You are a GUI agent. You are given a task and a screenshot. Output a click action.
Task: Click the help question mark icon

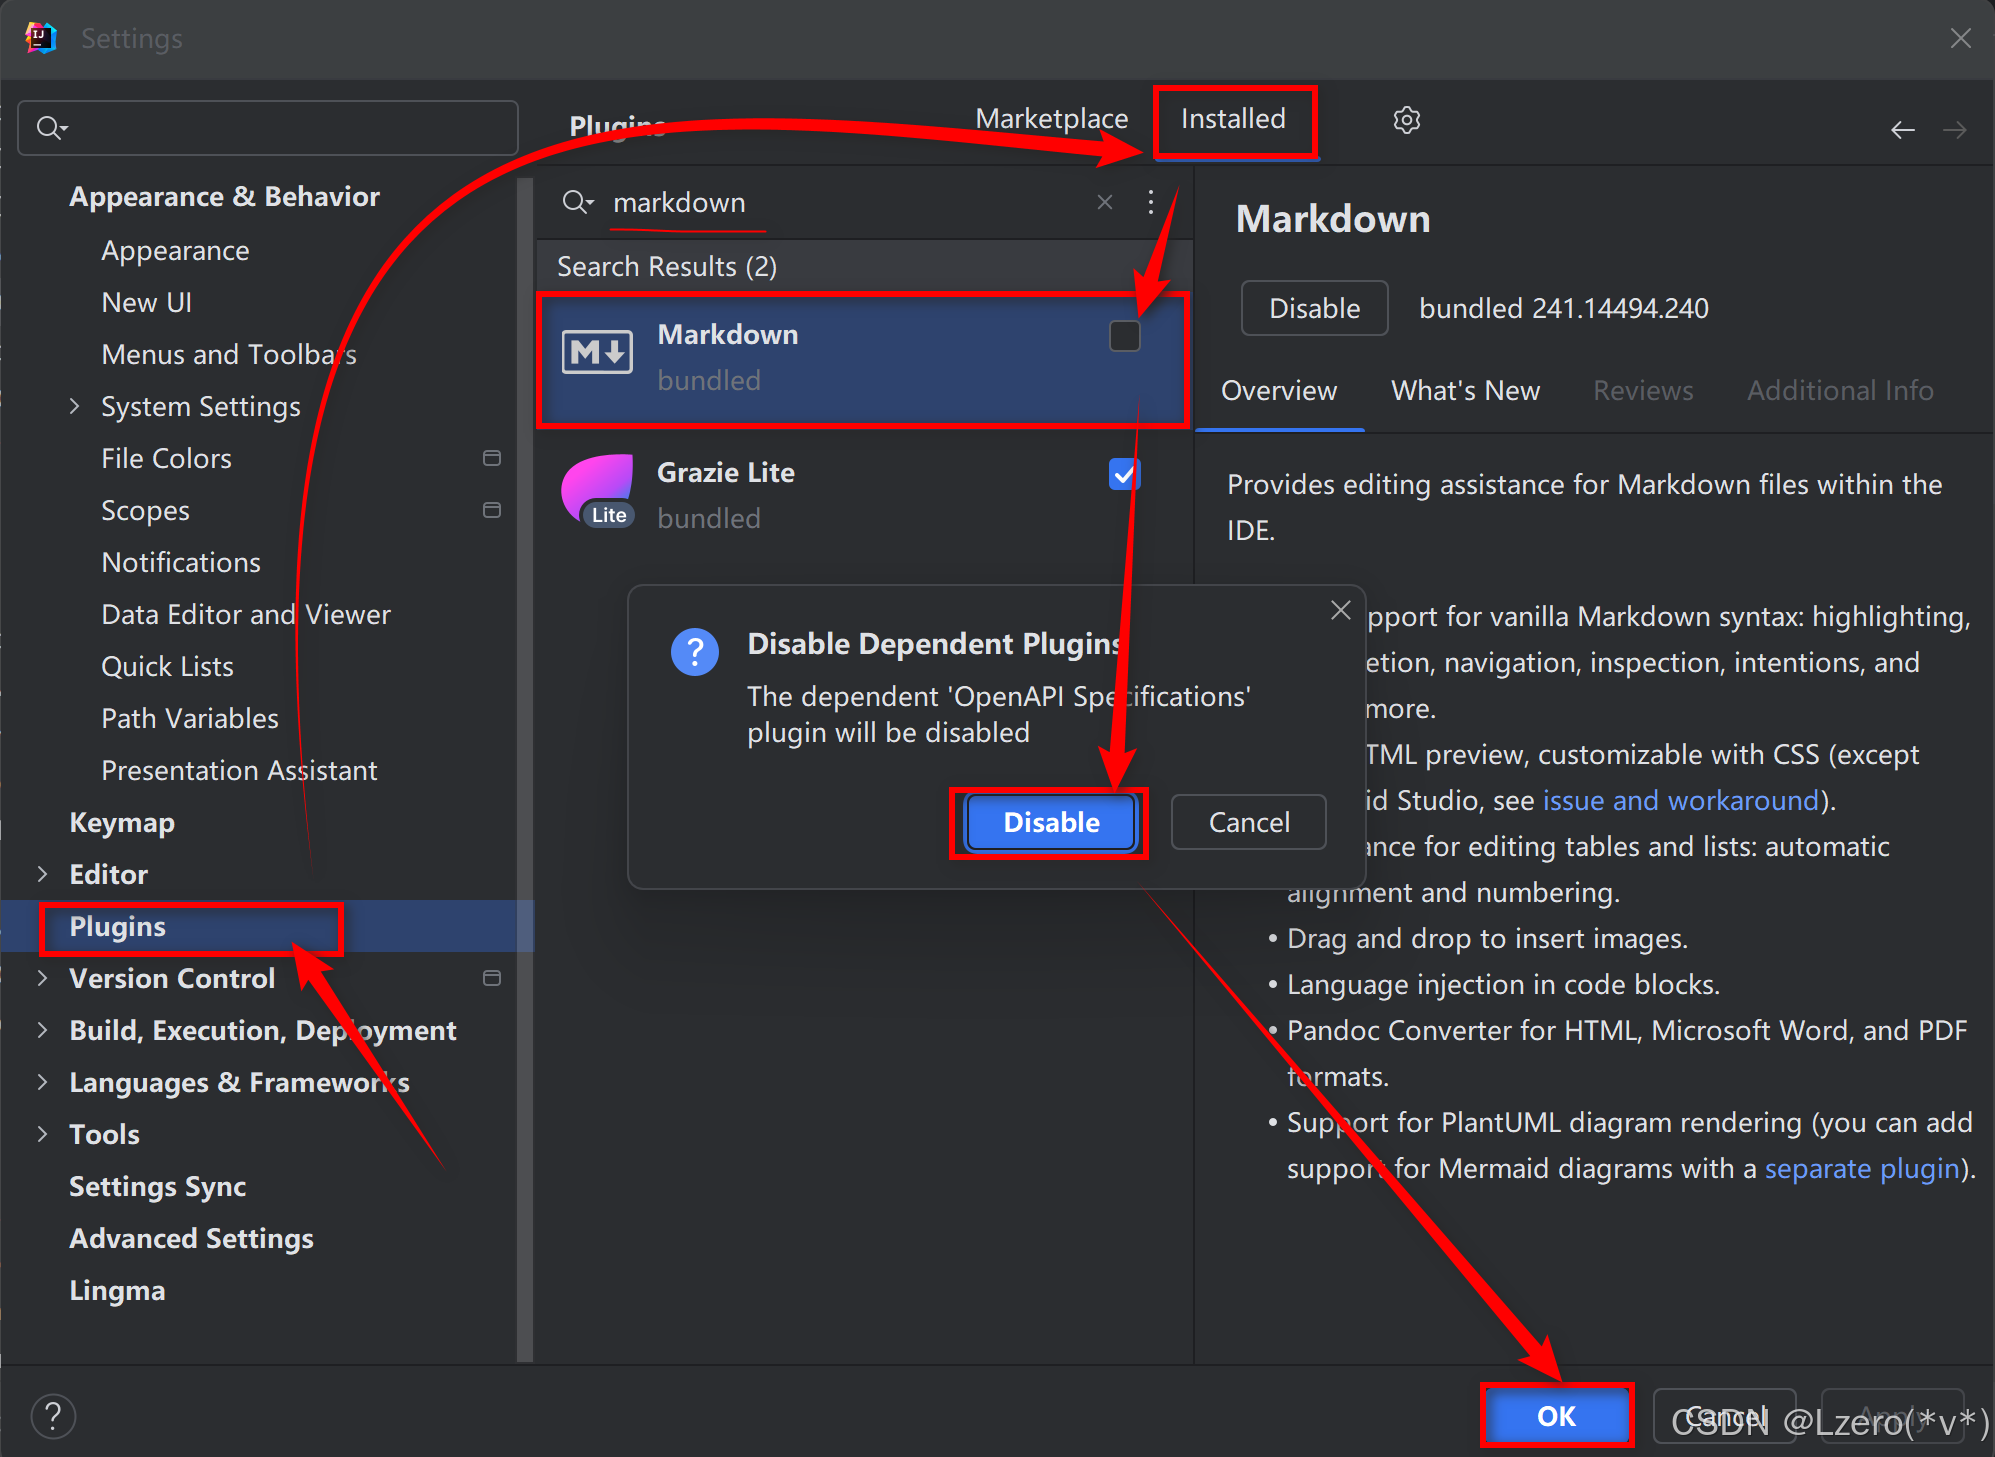pyautogui.click(x=53, y=1416)
